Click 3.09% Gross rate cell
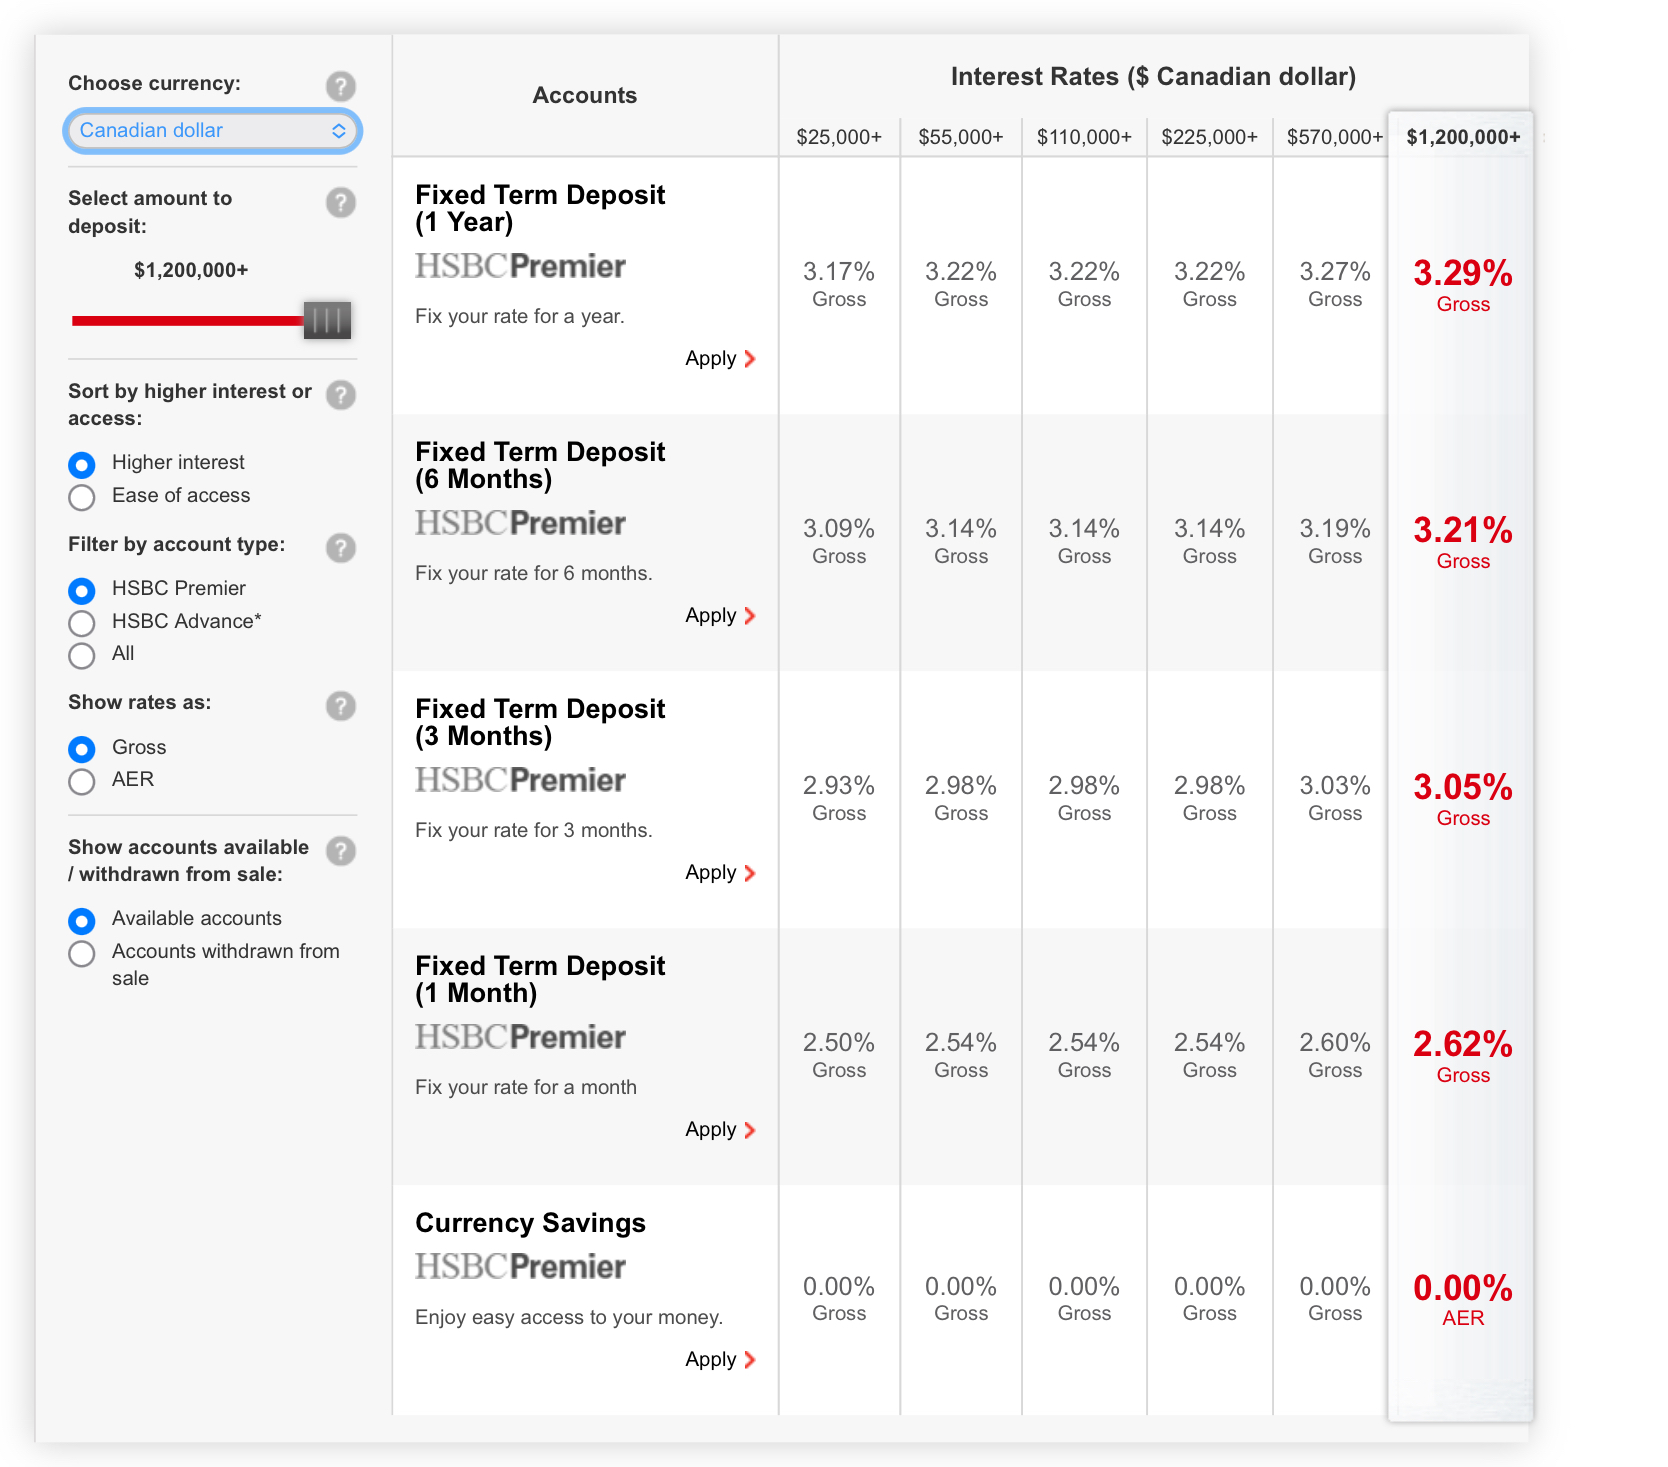The height and width of the screenshot is (1467, 1668). pos(839,541)
